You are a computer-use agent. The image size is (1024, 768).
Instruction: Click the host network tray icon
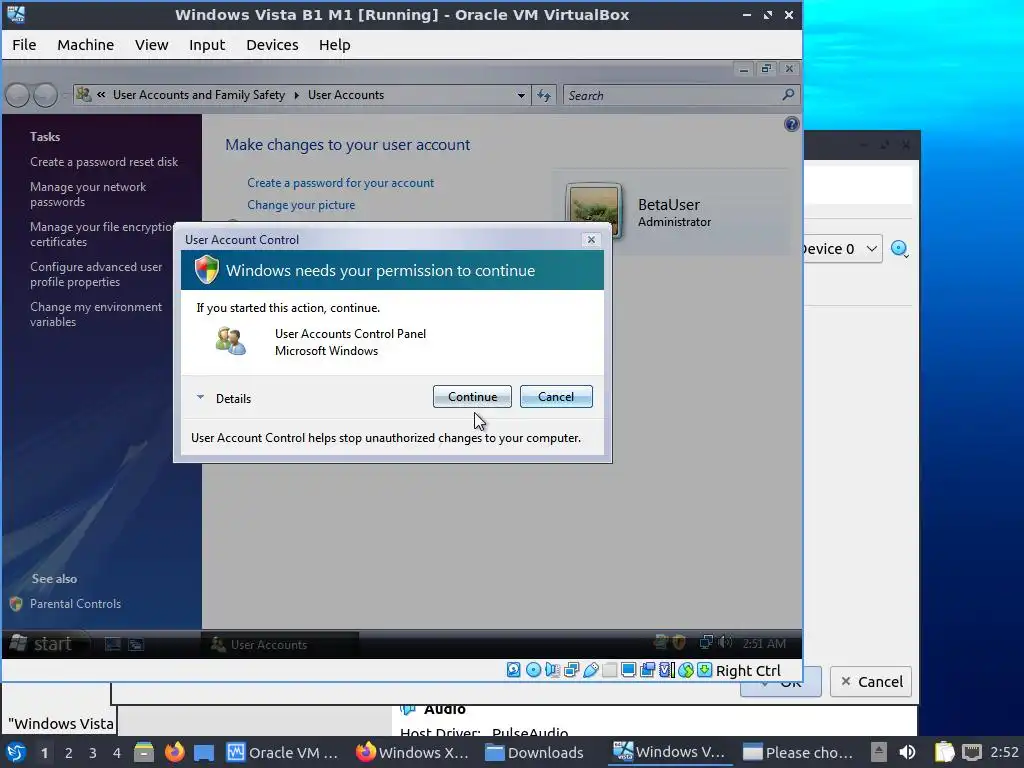tap(972, 752)
